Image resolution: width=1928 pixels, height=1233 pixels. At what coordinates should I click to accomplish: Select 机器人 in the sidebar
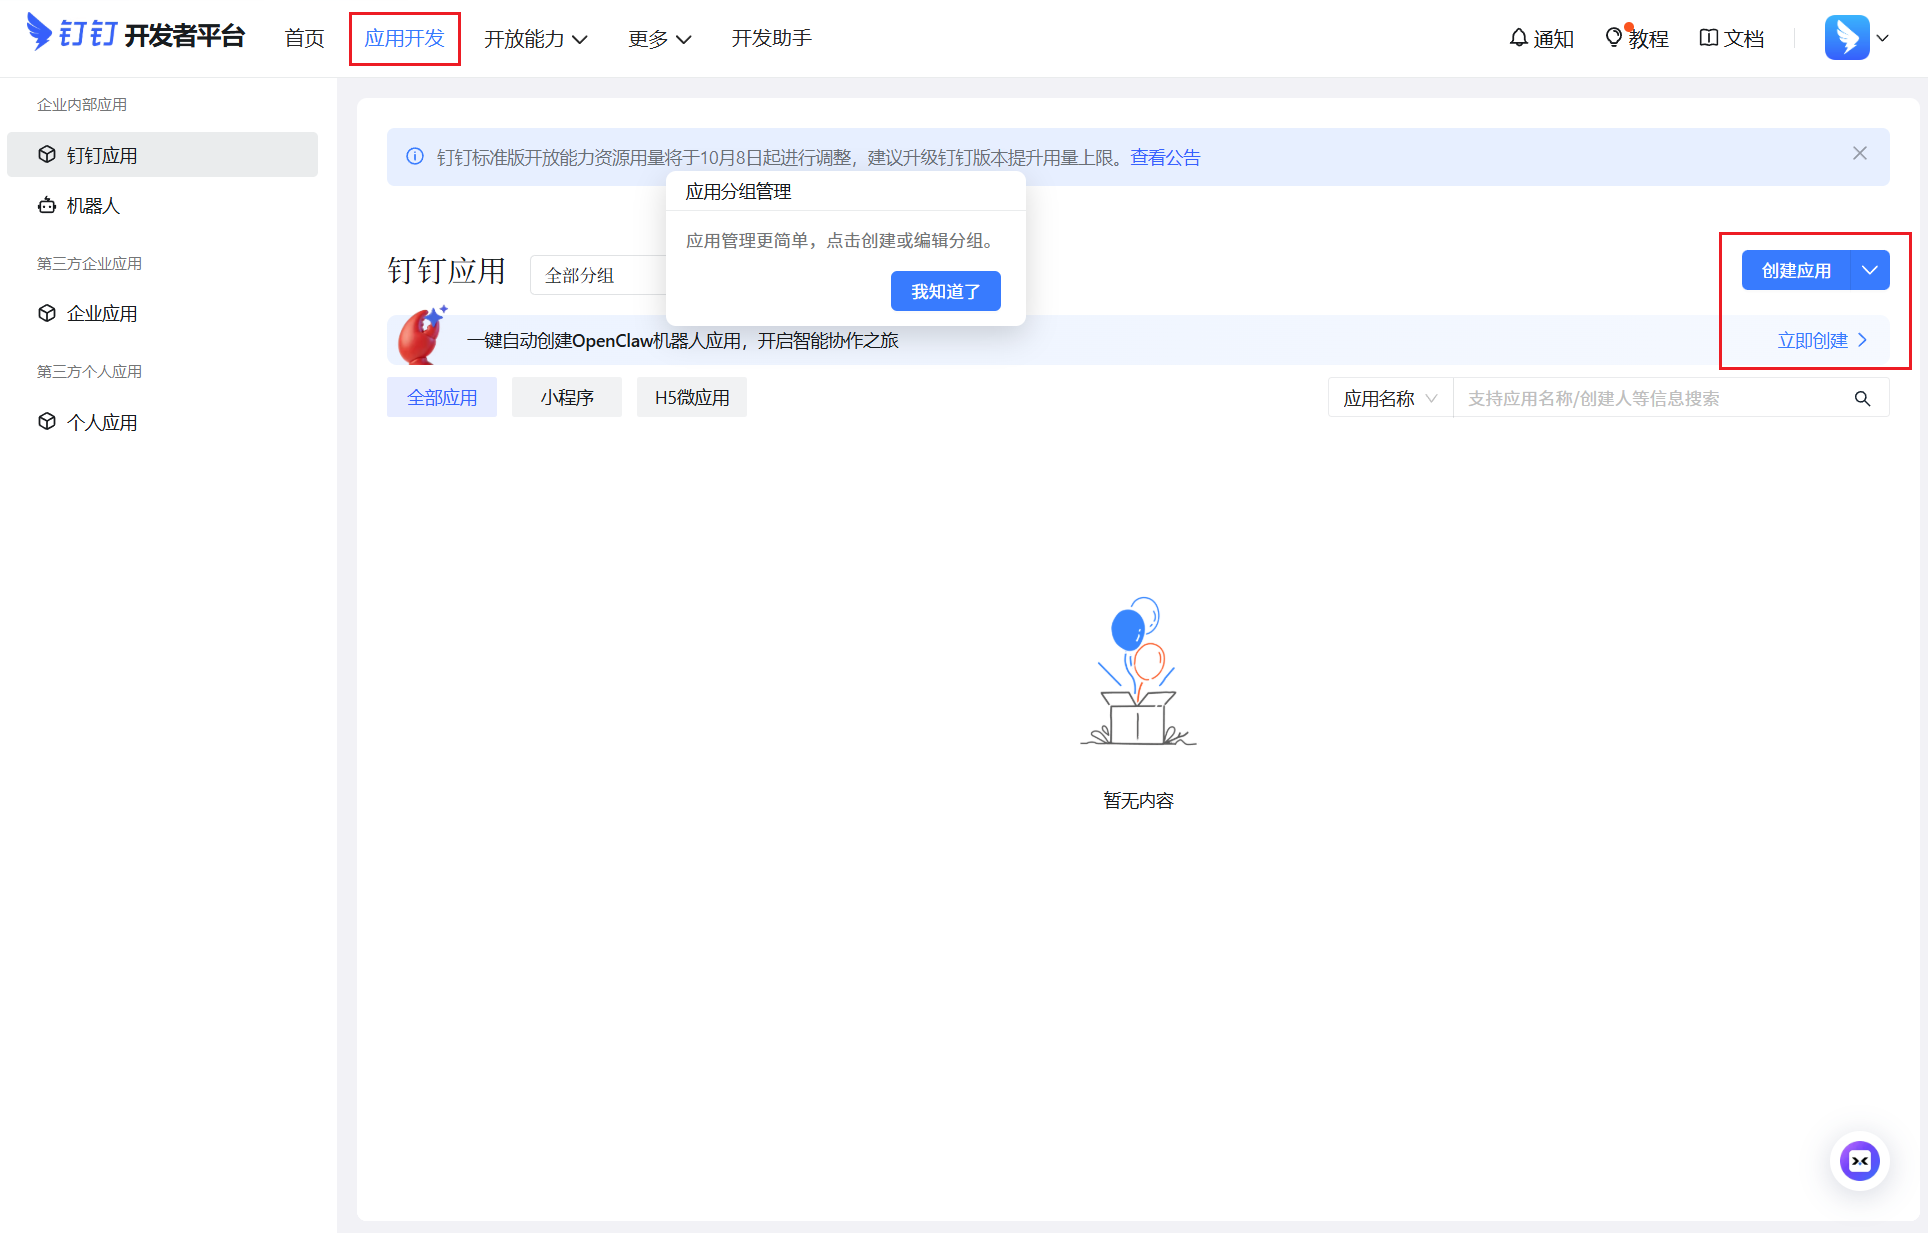93,205
